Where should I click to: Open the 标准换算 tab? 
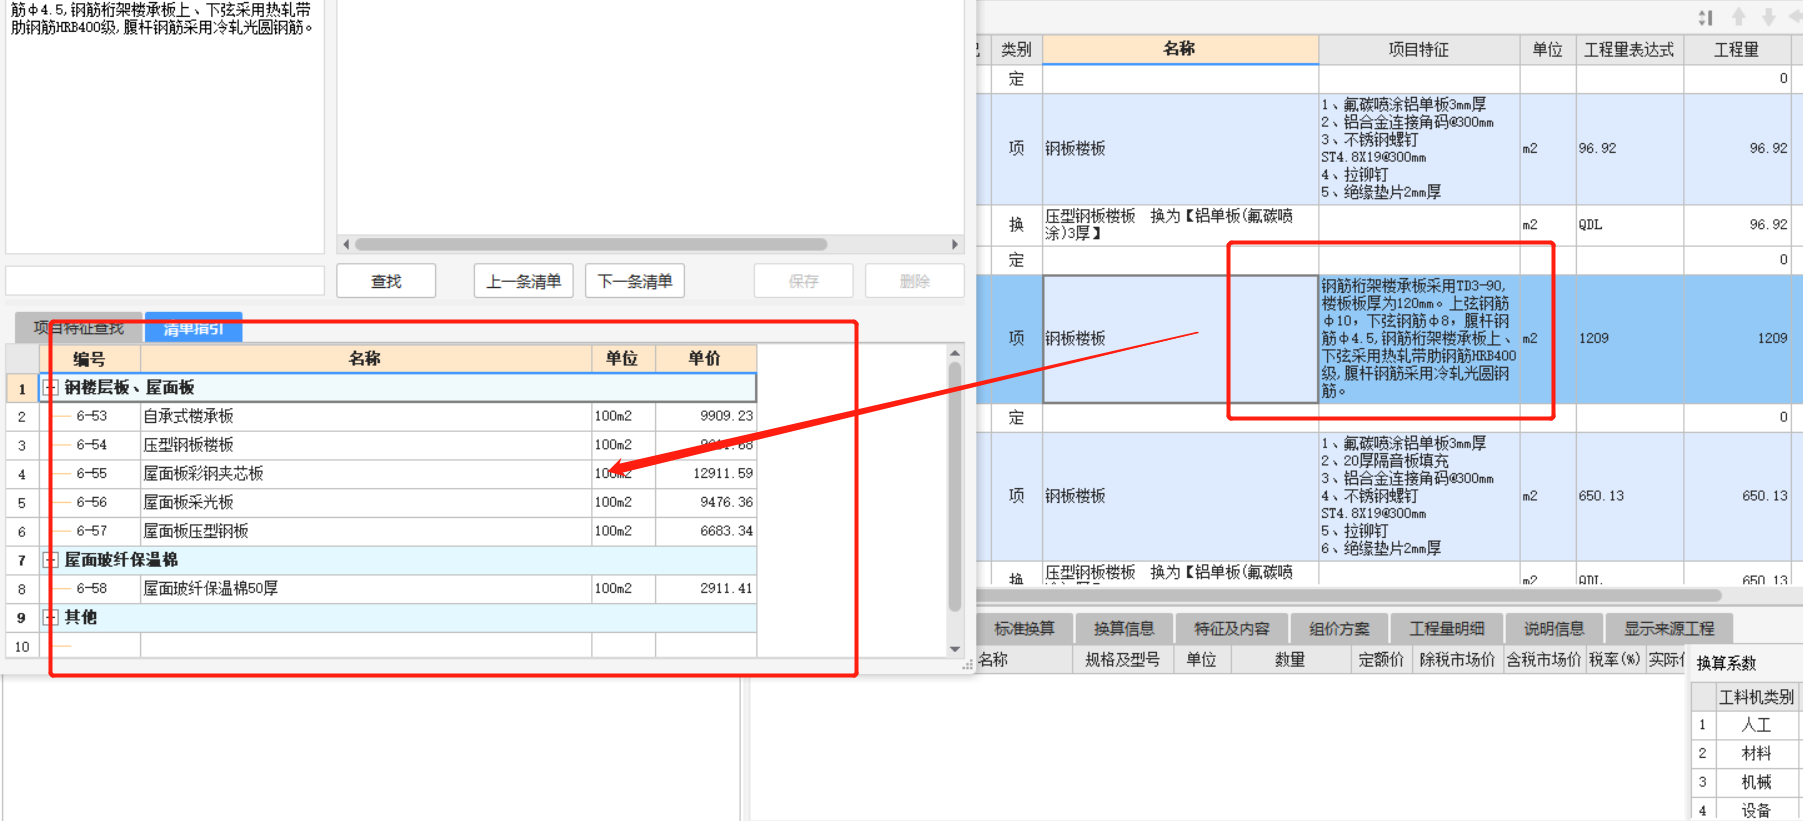click(1024, 628)
